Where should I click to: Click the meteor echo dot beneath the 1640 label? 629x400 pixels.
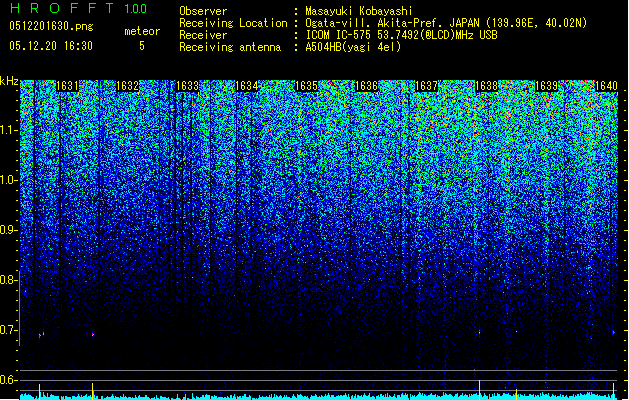click(613, 332)
